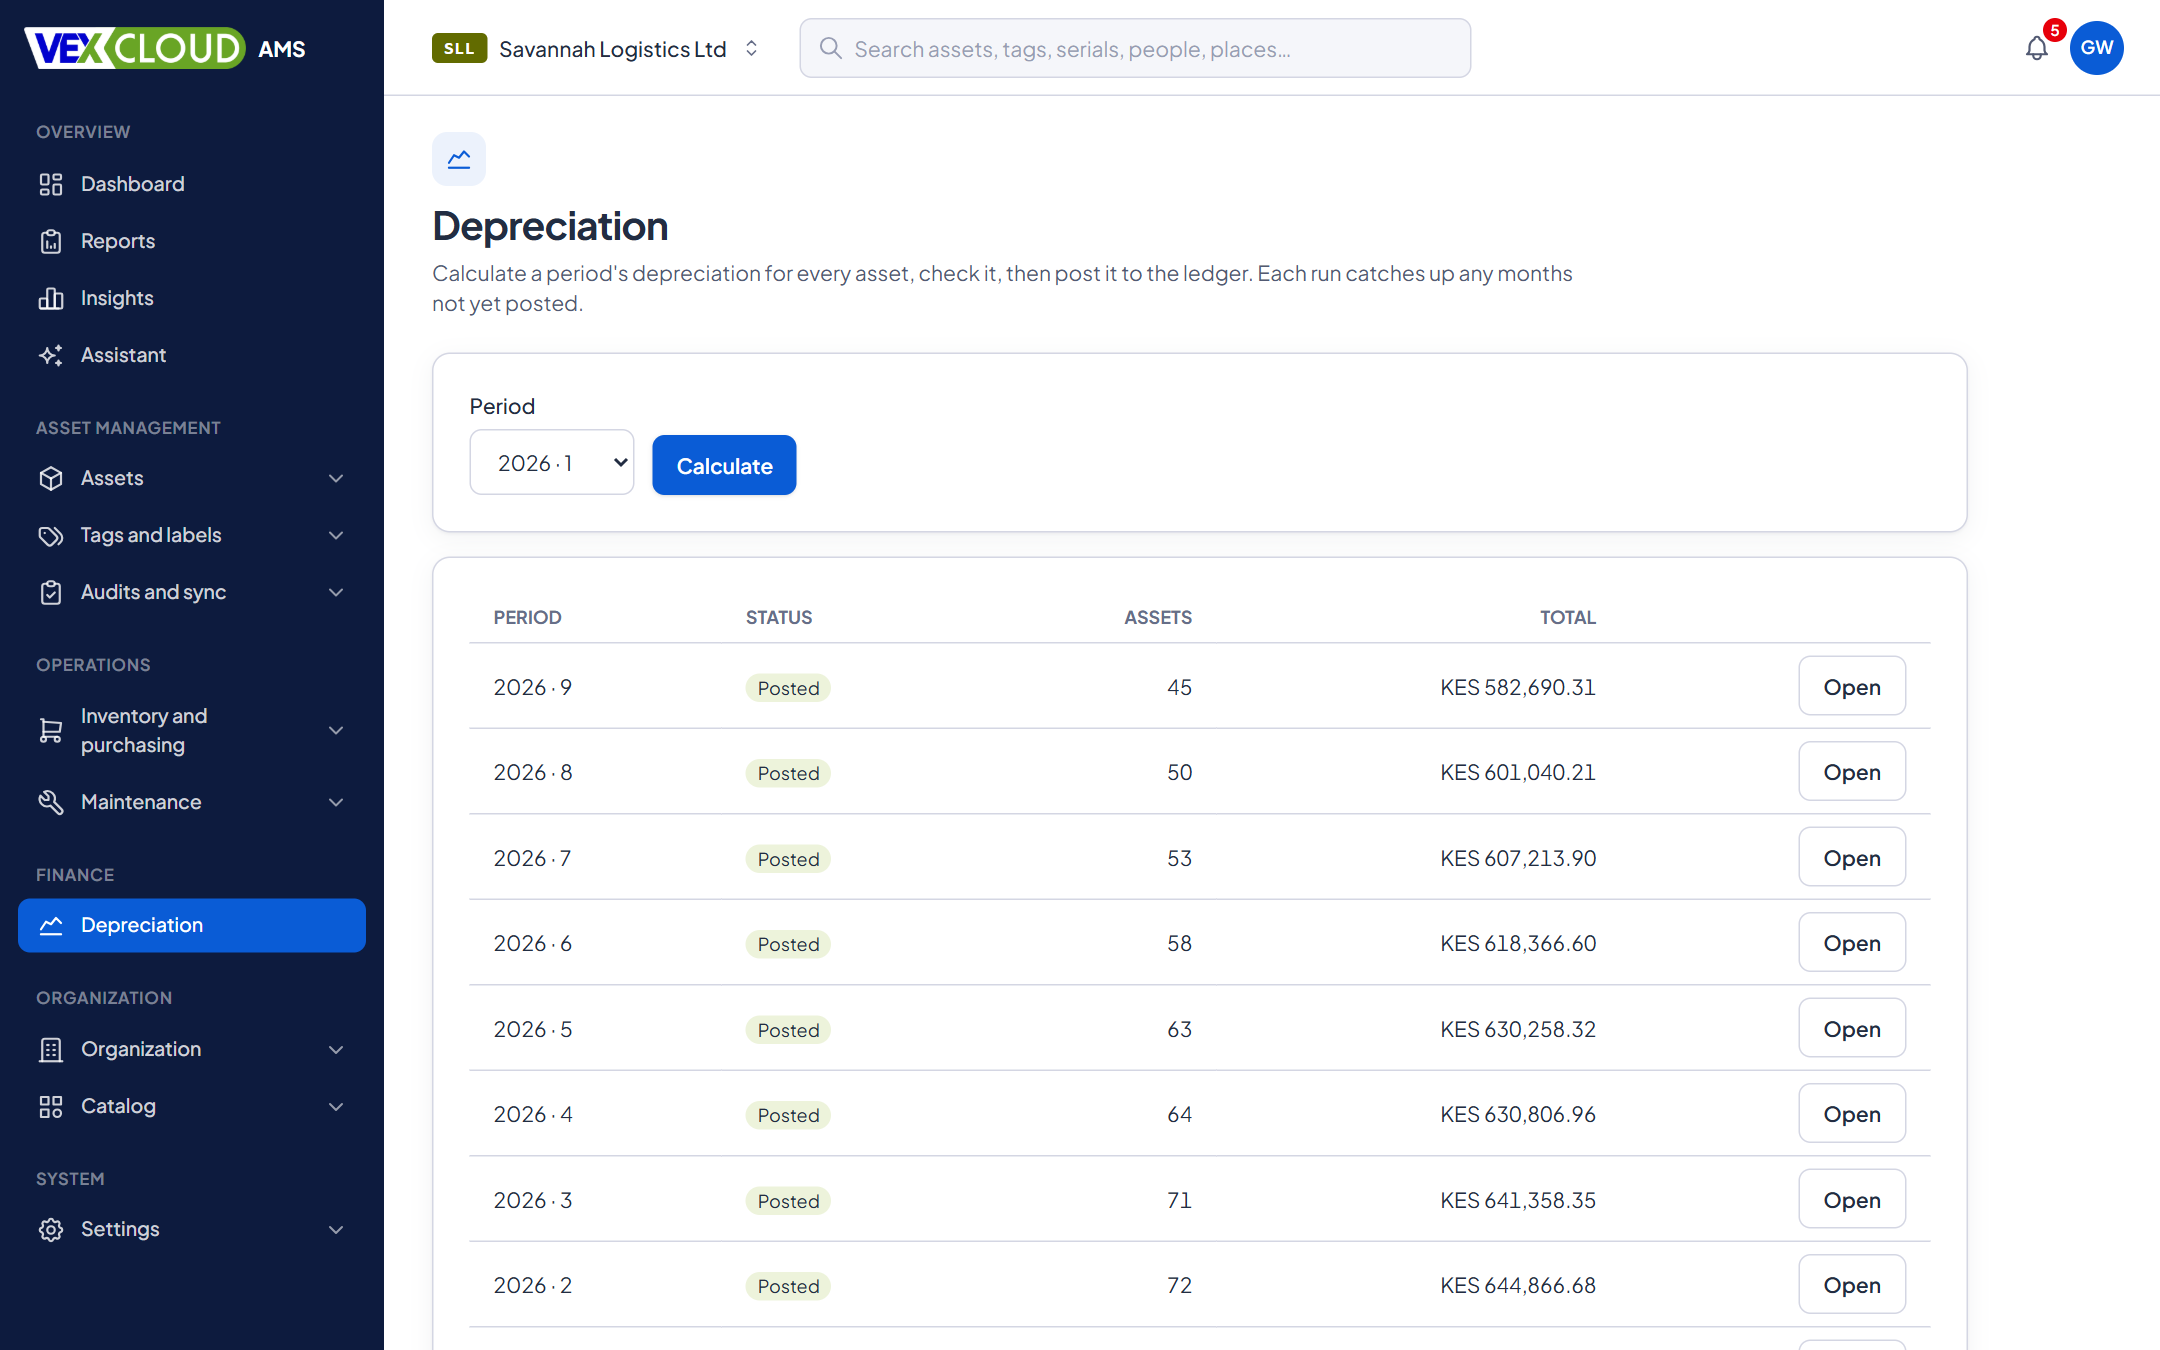Click the Settings gear icon
2160x1350 pixels.
coord(51,1229)
